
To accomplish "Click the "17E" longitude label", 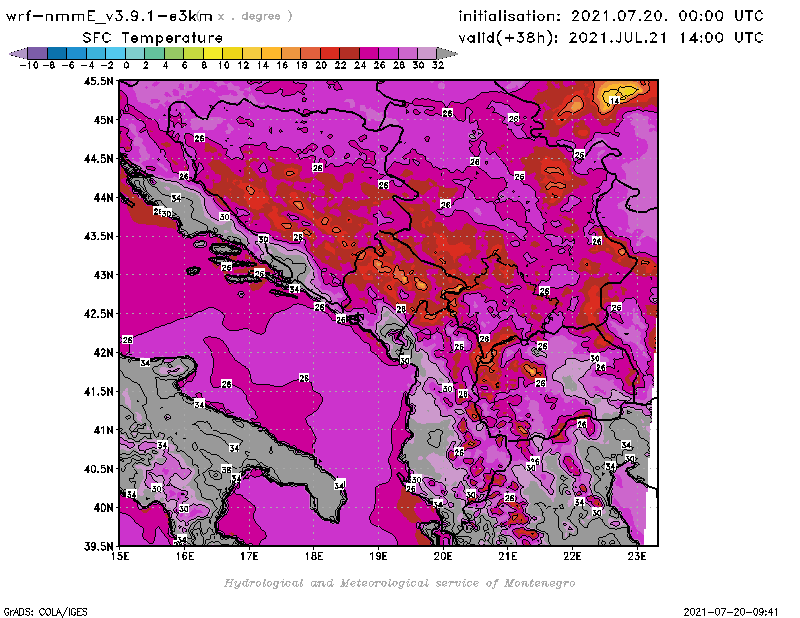I will (x=249, y=556).
